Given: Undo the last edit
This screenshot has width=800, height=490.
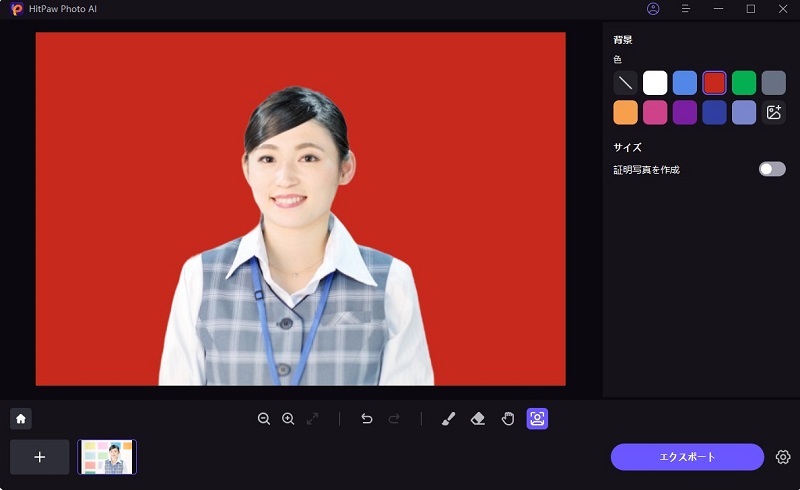Looking at the screenshot, I should pos(367,419).
